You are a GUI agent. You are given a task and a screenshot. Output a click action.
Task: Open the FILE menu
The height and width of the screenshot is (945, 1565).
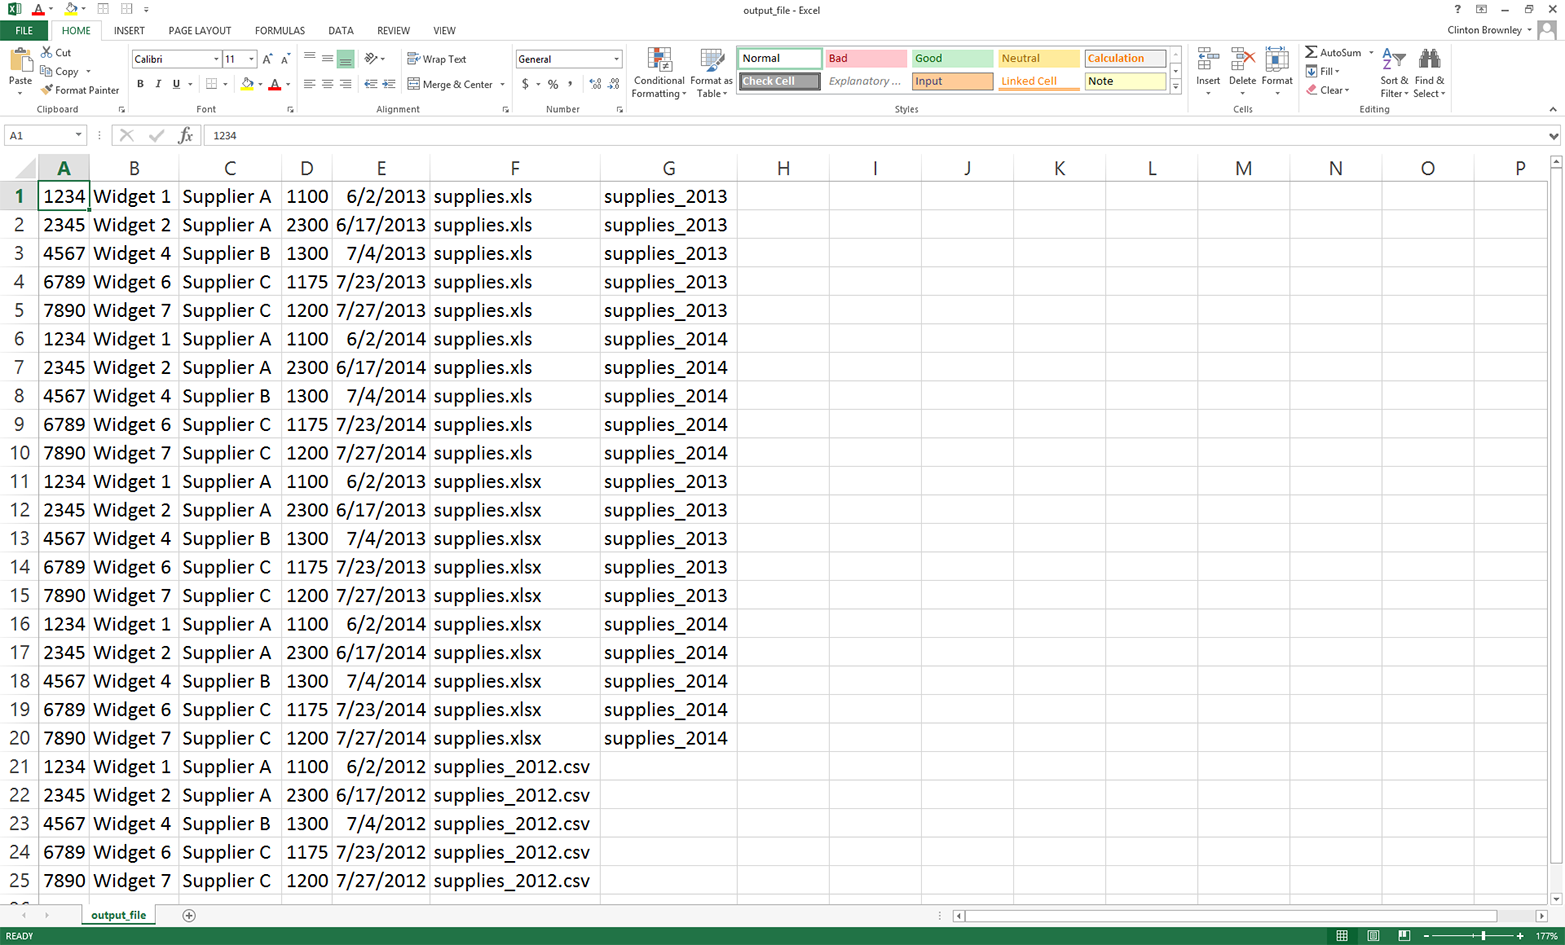tap(23, 30)
